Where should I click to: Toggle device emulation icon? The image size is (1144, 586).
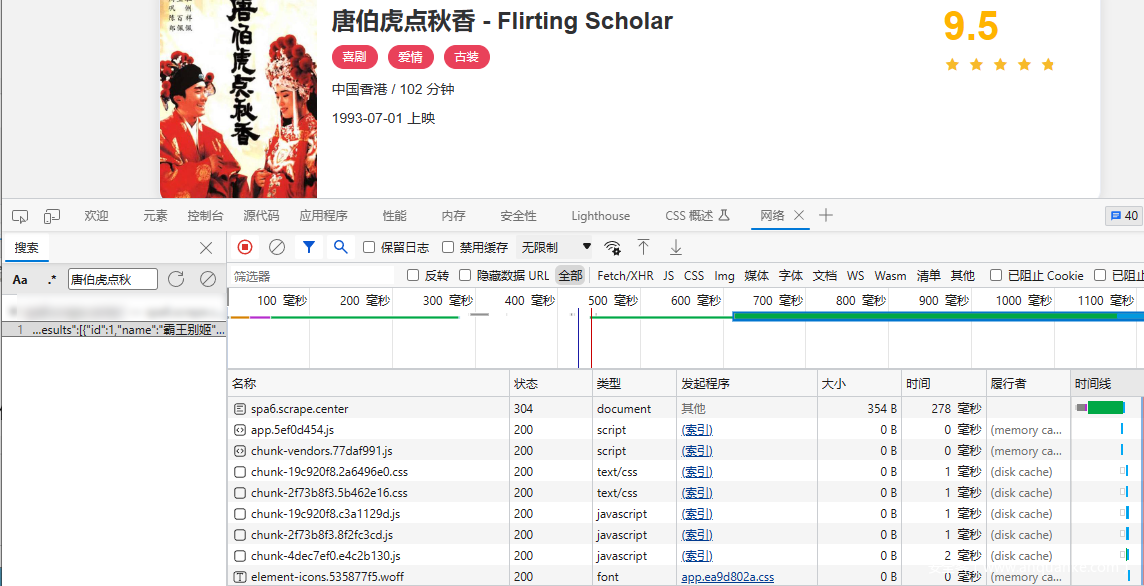pyautogui.click(x=52, y=216)
